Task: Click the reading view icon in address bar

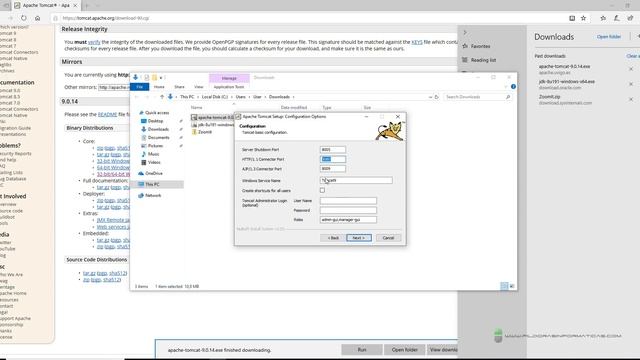Action: [572, 18]
